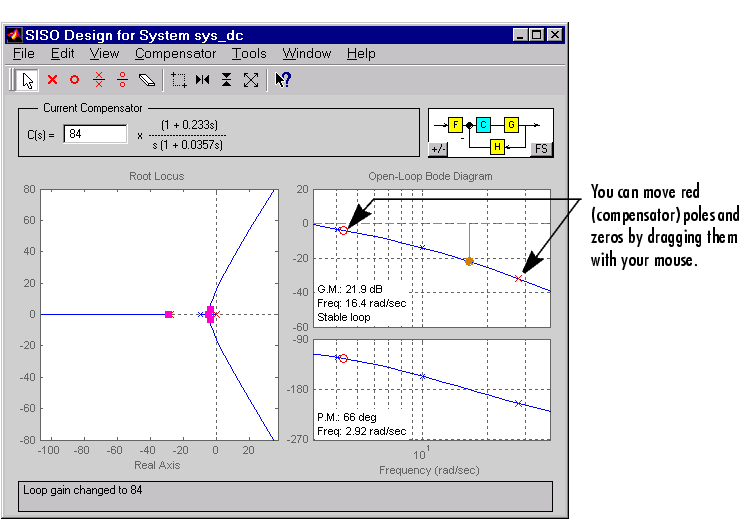Select the eraser delete pole/zero tool
Image resolution: width=750 pixels, height=521 pixels.
tap(147, 79)
